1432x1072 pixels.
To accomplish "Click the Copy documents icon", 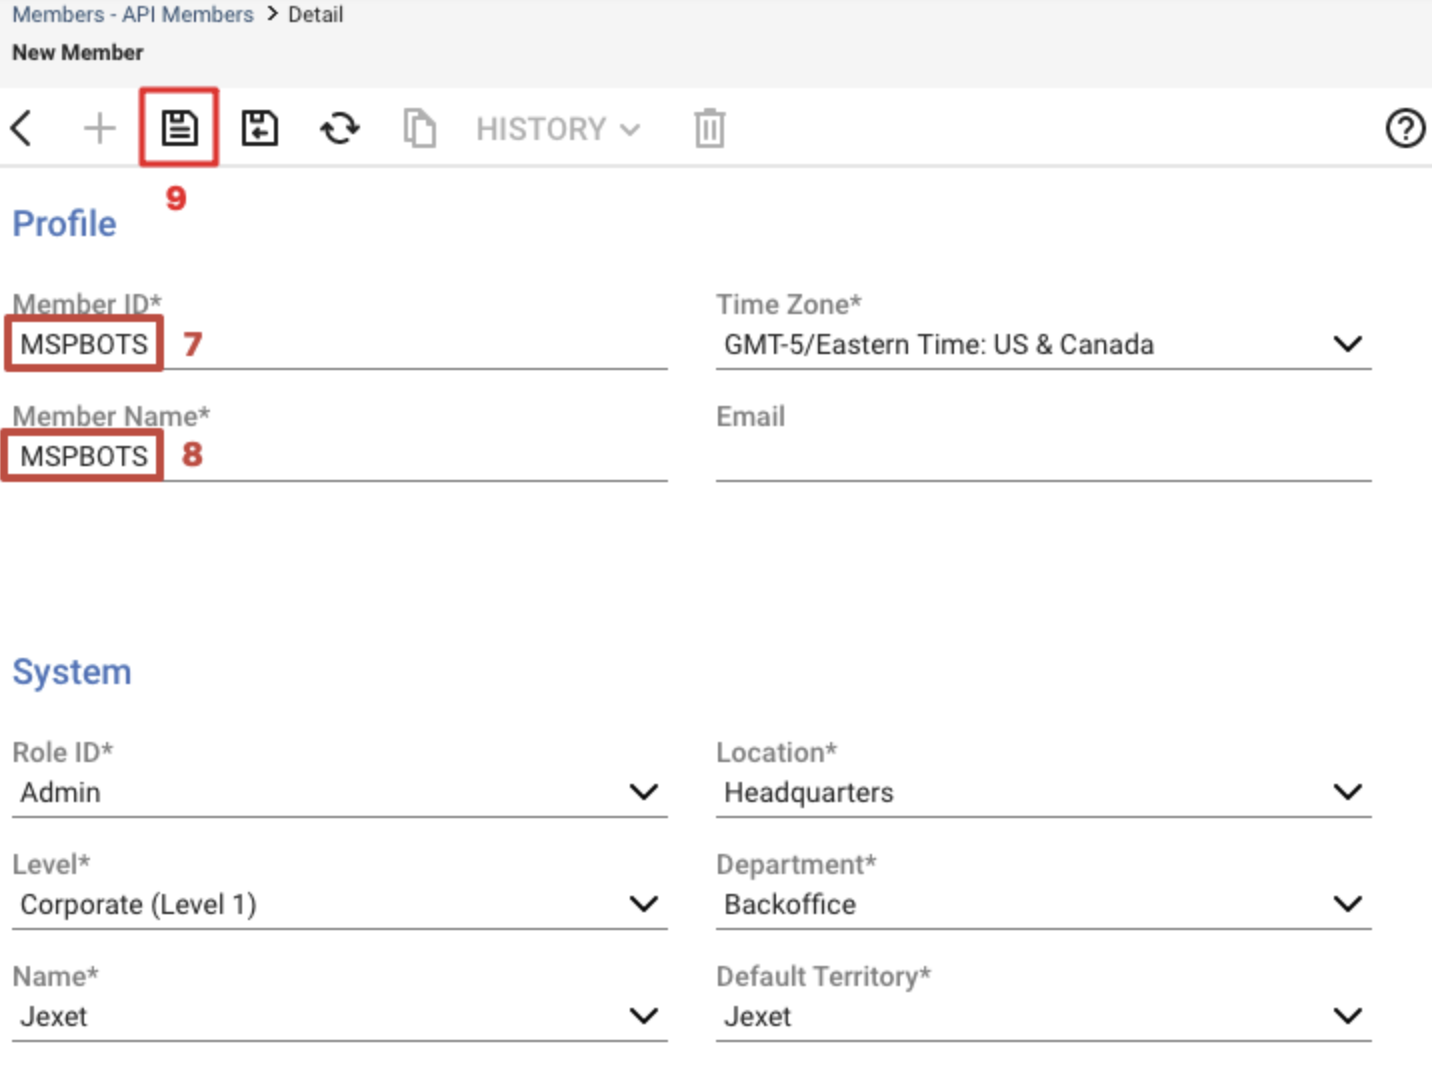I will [419, 128].
